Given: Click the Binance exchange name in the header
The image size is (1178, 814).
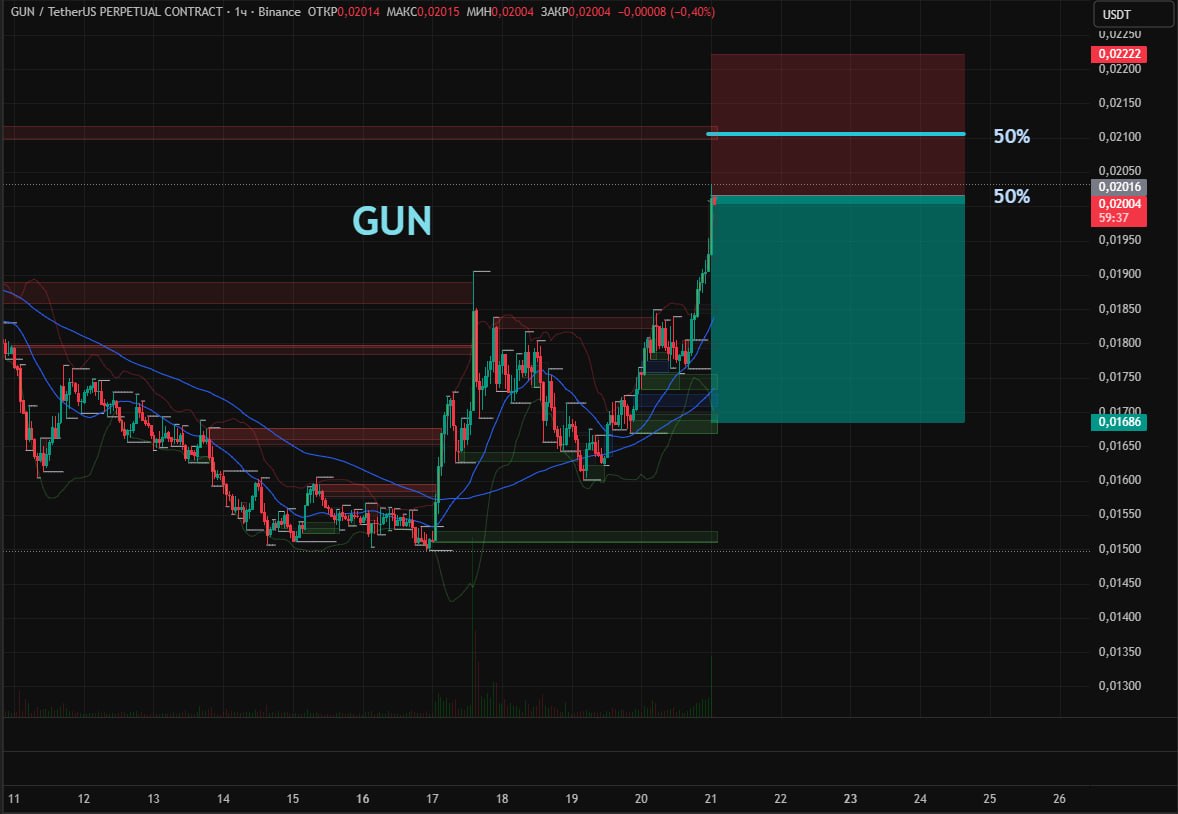Looking at the screenshot, I should [x=279, y=12].
